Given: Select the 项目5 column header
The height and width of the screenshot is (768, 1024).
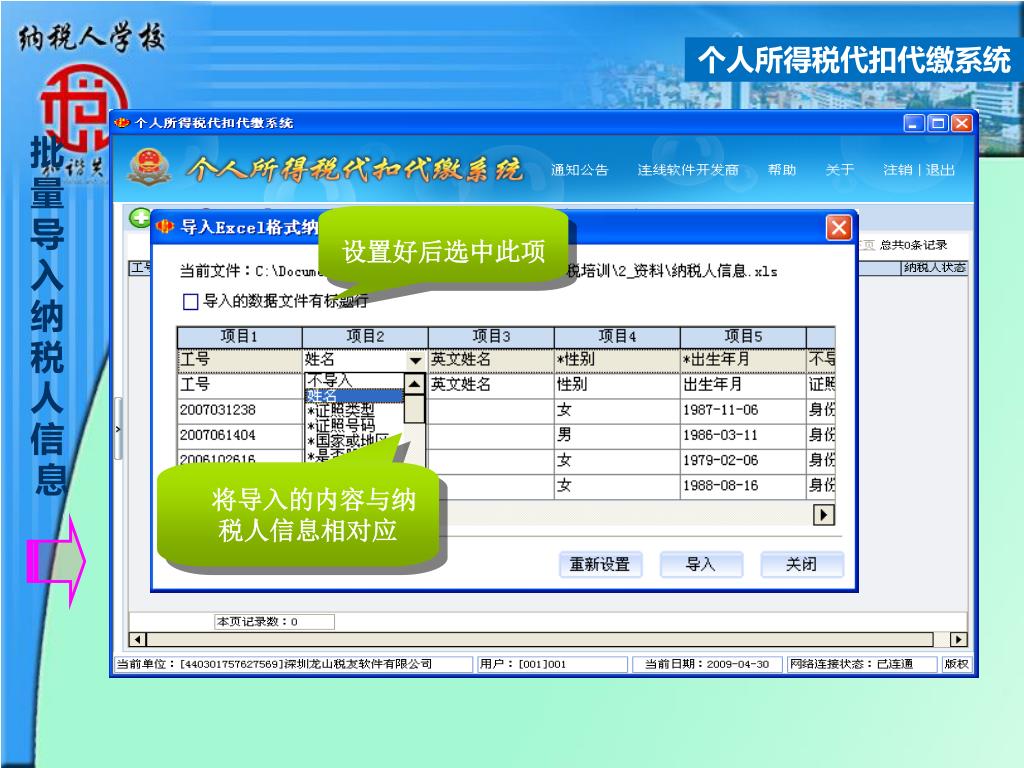Looking at the screenshot, I should pos(743,337).
